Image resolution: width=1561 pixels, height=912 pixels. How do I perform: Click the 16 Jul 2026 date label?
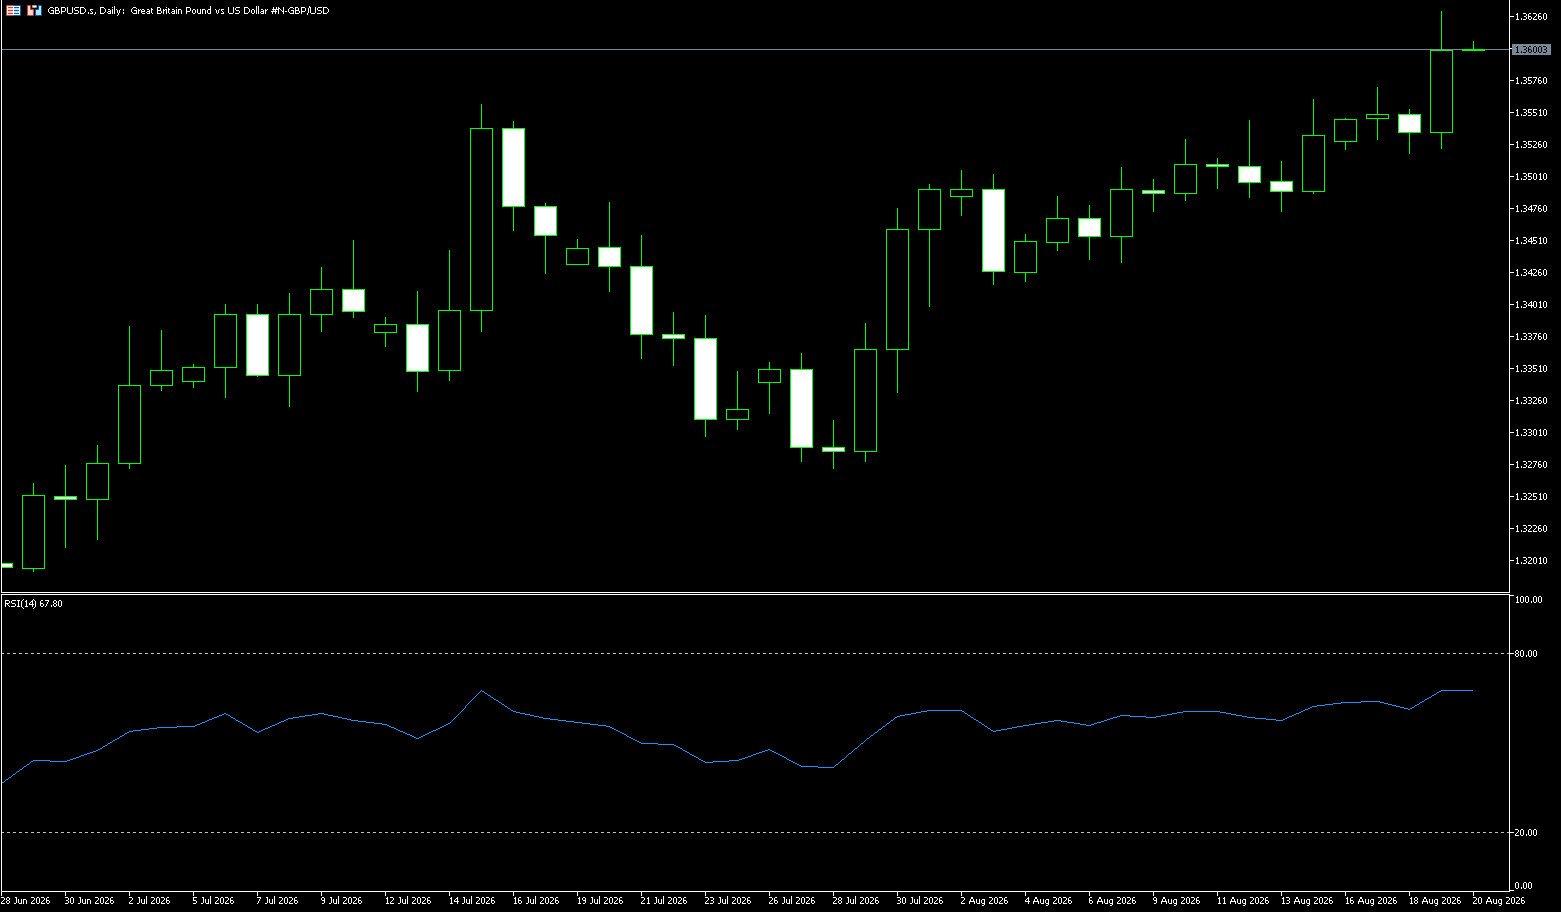click(536, 901)
